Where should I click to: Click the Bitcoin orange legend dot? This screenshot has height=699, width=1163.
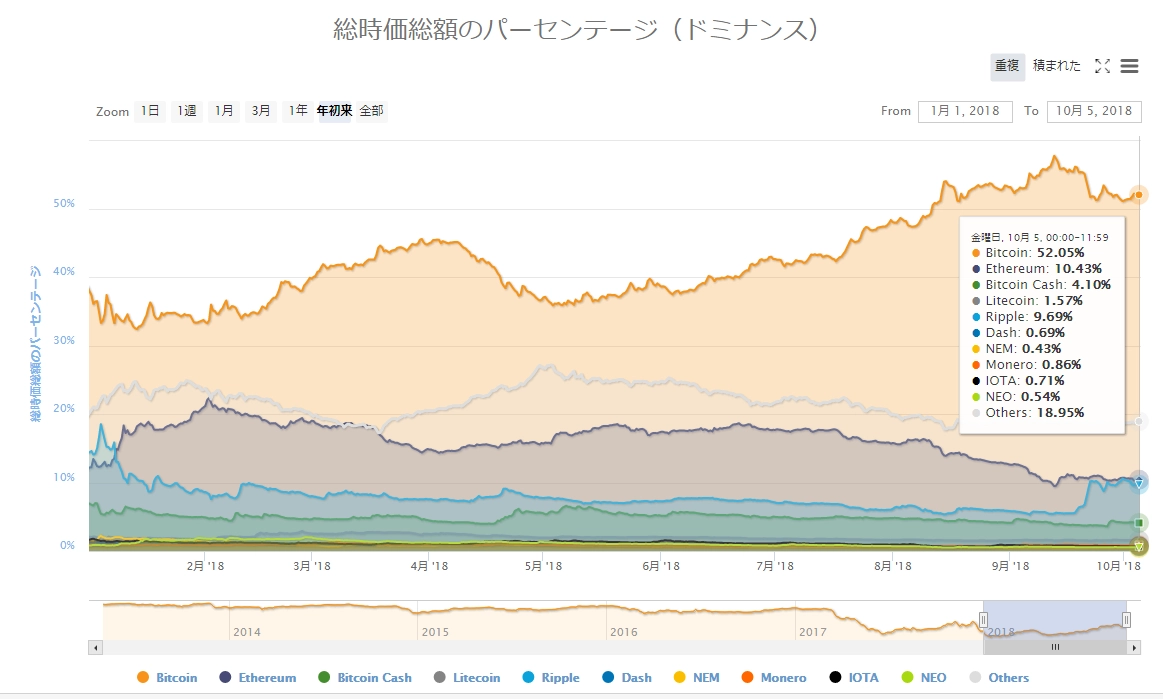tap(142, 678)
